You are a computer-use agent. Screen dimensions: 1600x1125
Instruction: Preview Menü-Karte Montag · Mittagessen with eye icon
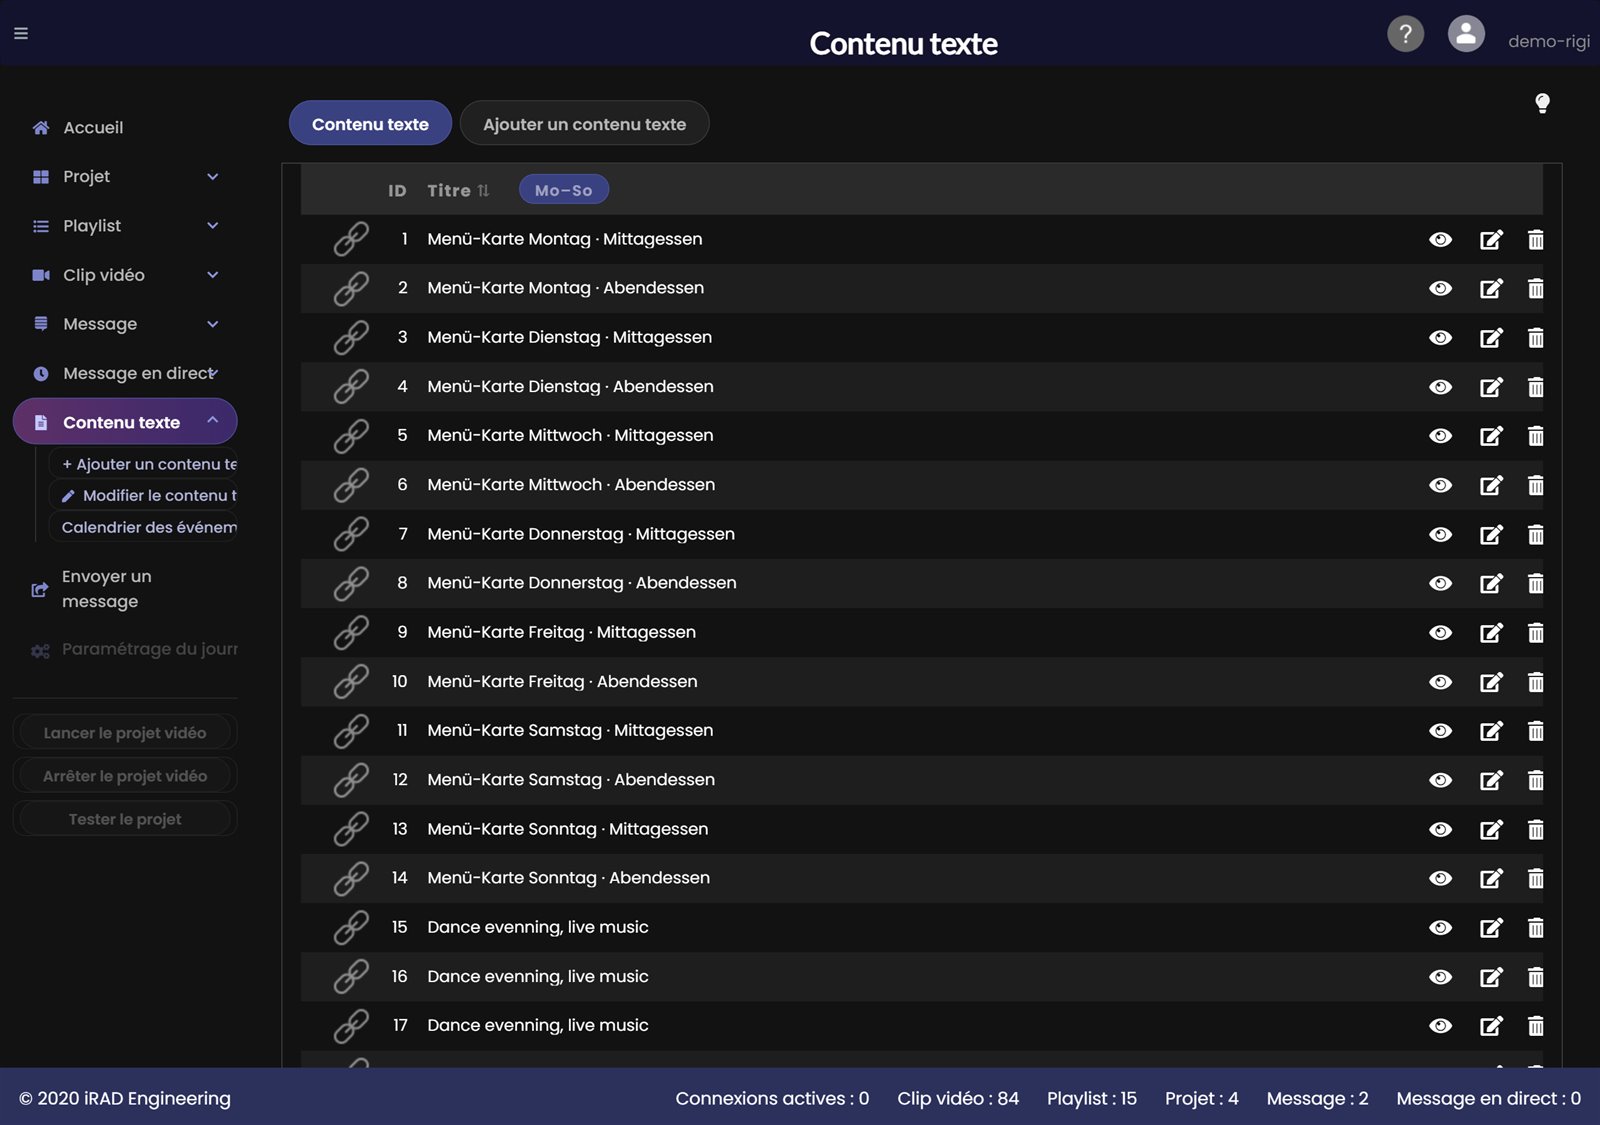click(1440, 239)
